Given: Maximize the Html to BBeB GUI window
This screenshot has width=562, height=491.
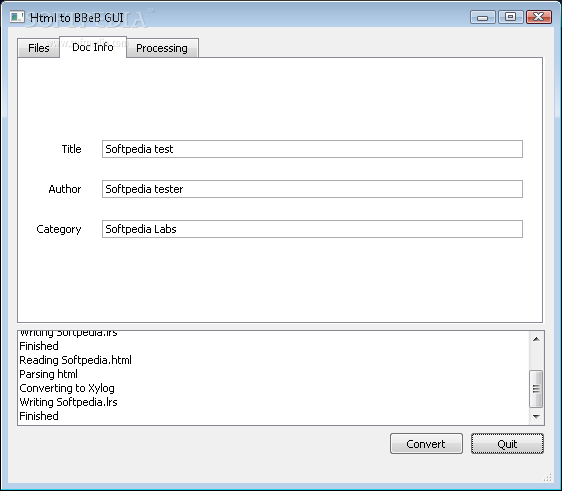Looking at the screenshot, I should pos(510,17).
